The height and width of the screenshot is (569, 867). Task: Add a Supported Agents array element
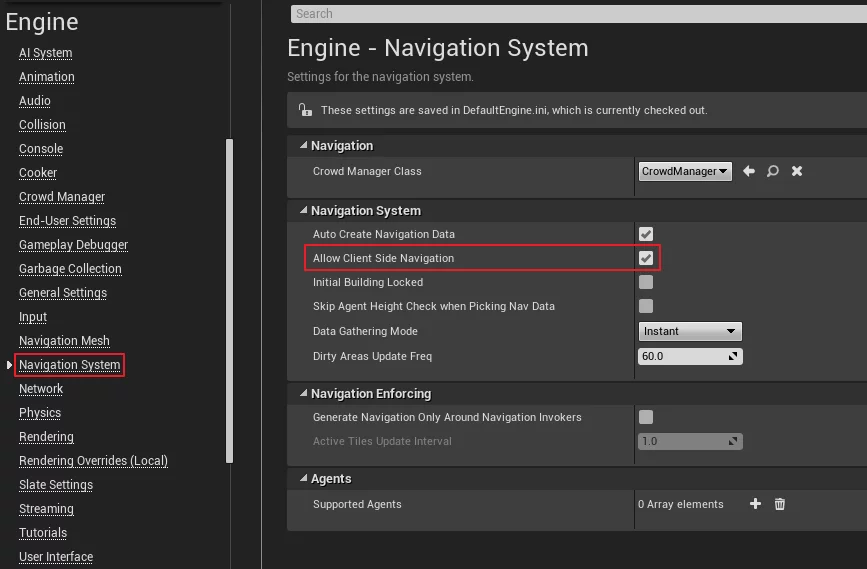[756, 504]
